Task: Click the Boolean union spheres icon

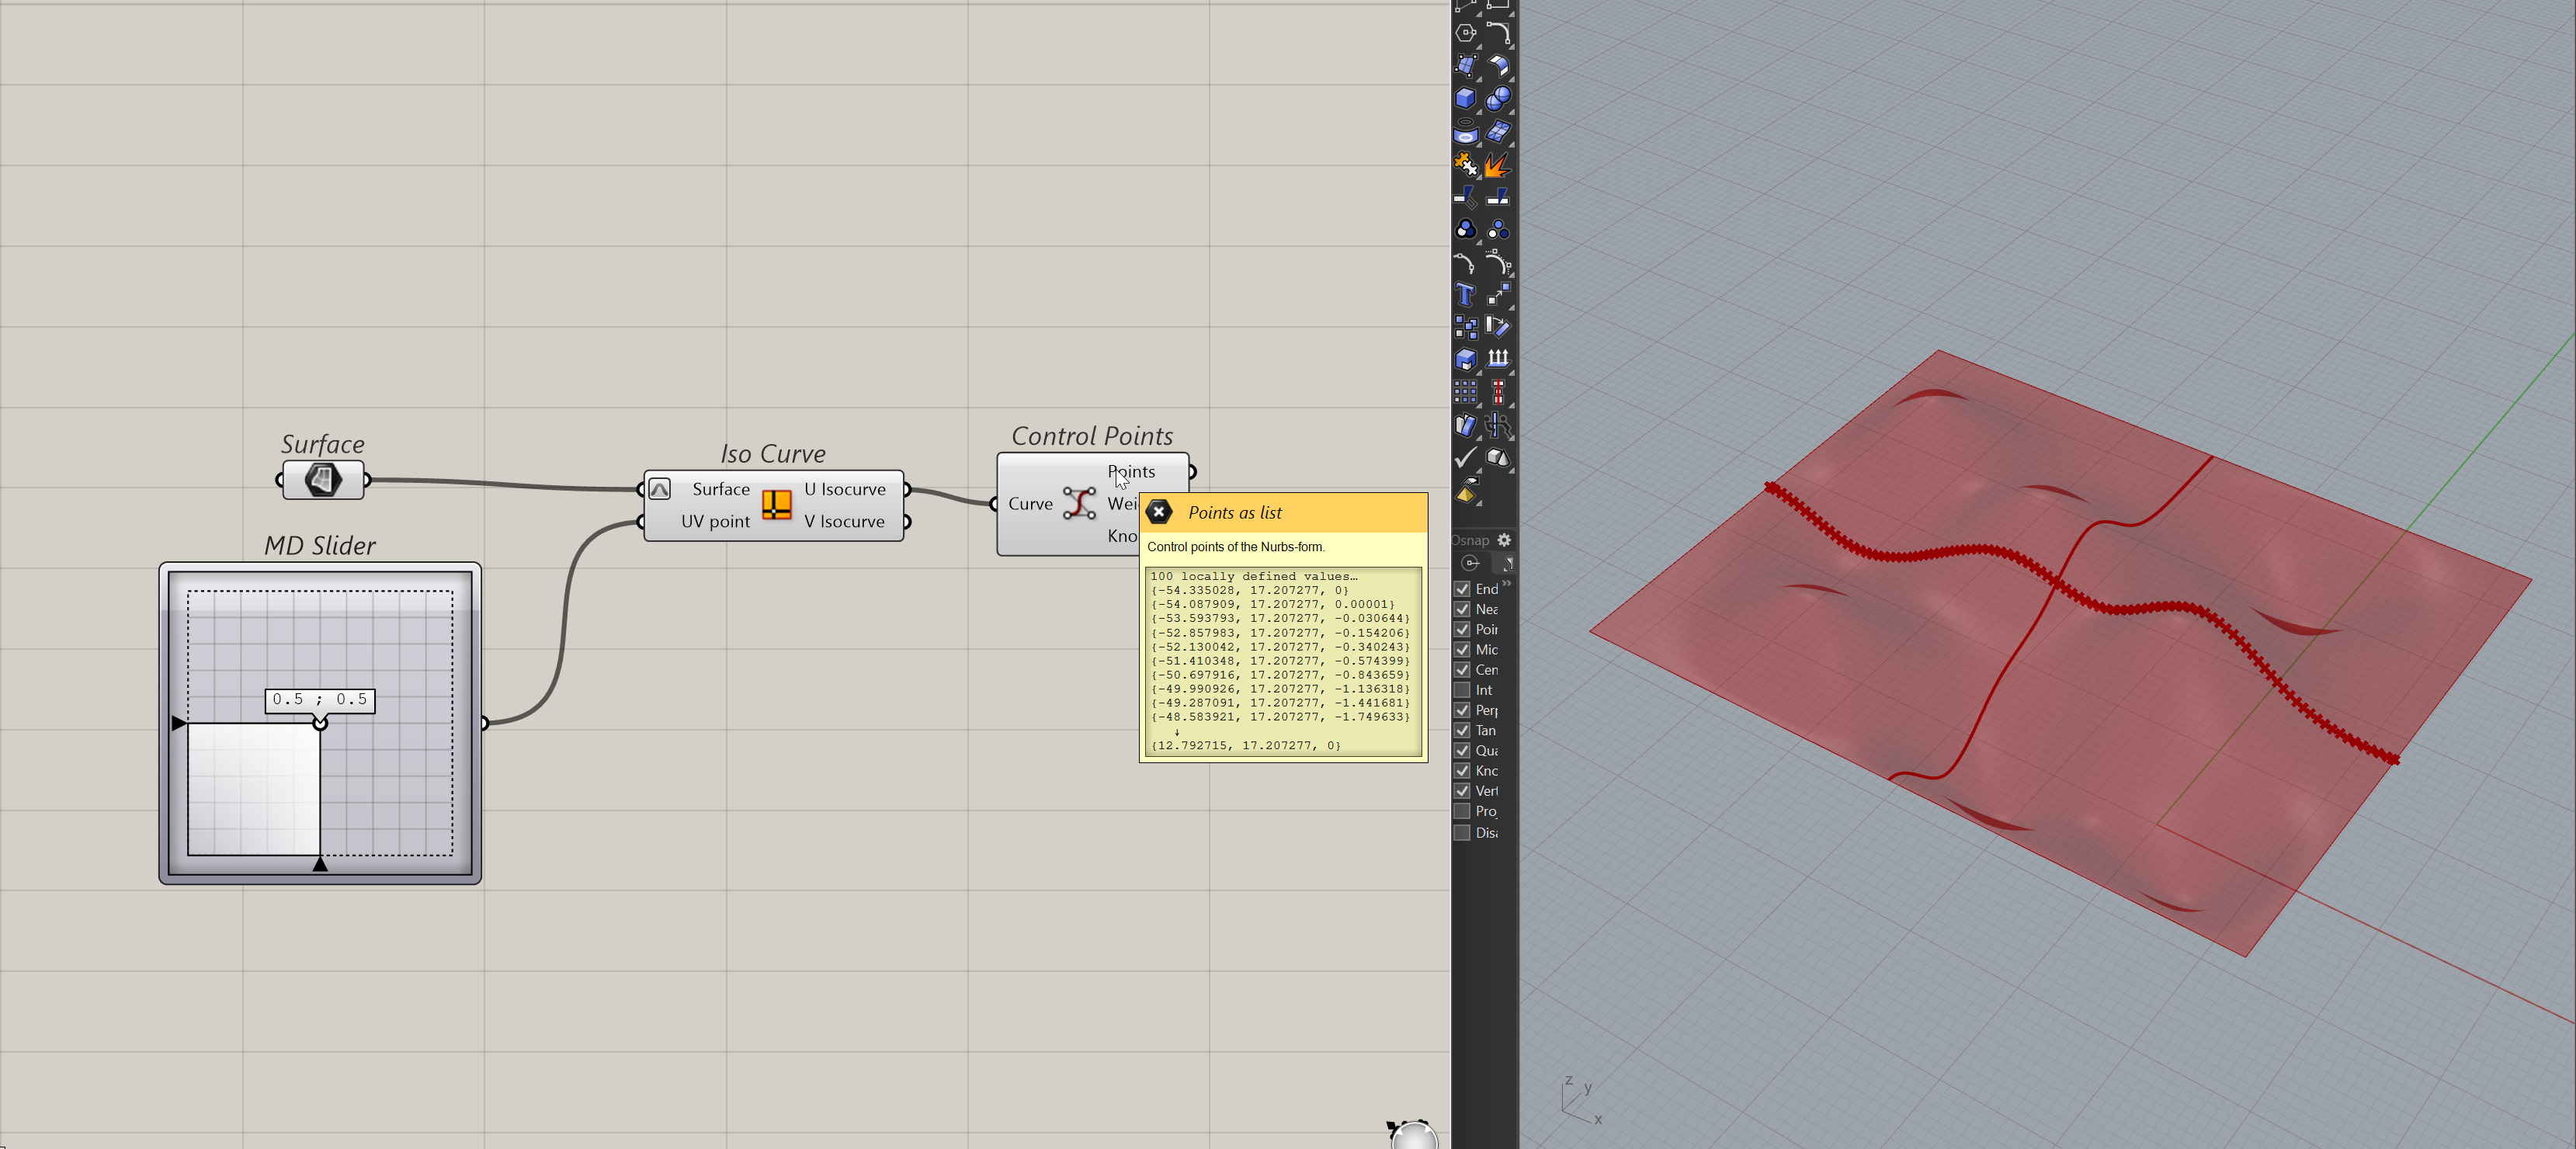Action: pyautogui.click(x=1497, y=98)
